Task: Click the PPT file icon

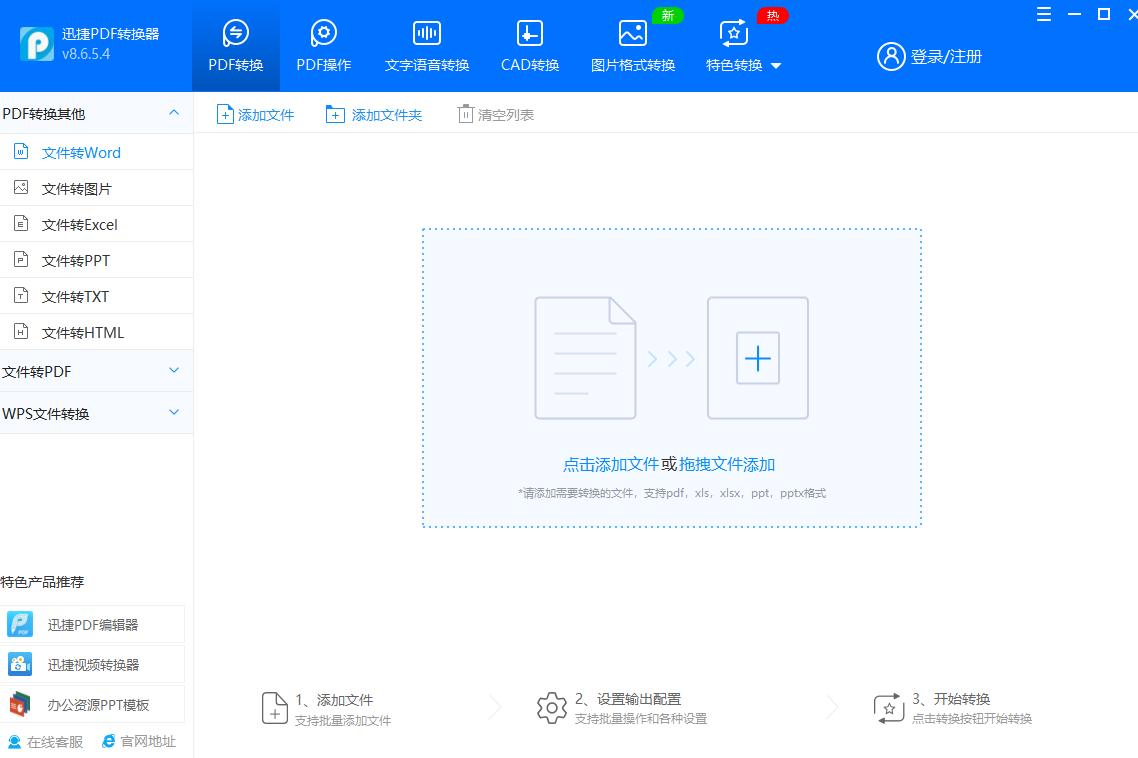Action: [x=21, y=259]
